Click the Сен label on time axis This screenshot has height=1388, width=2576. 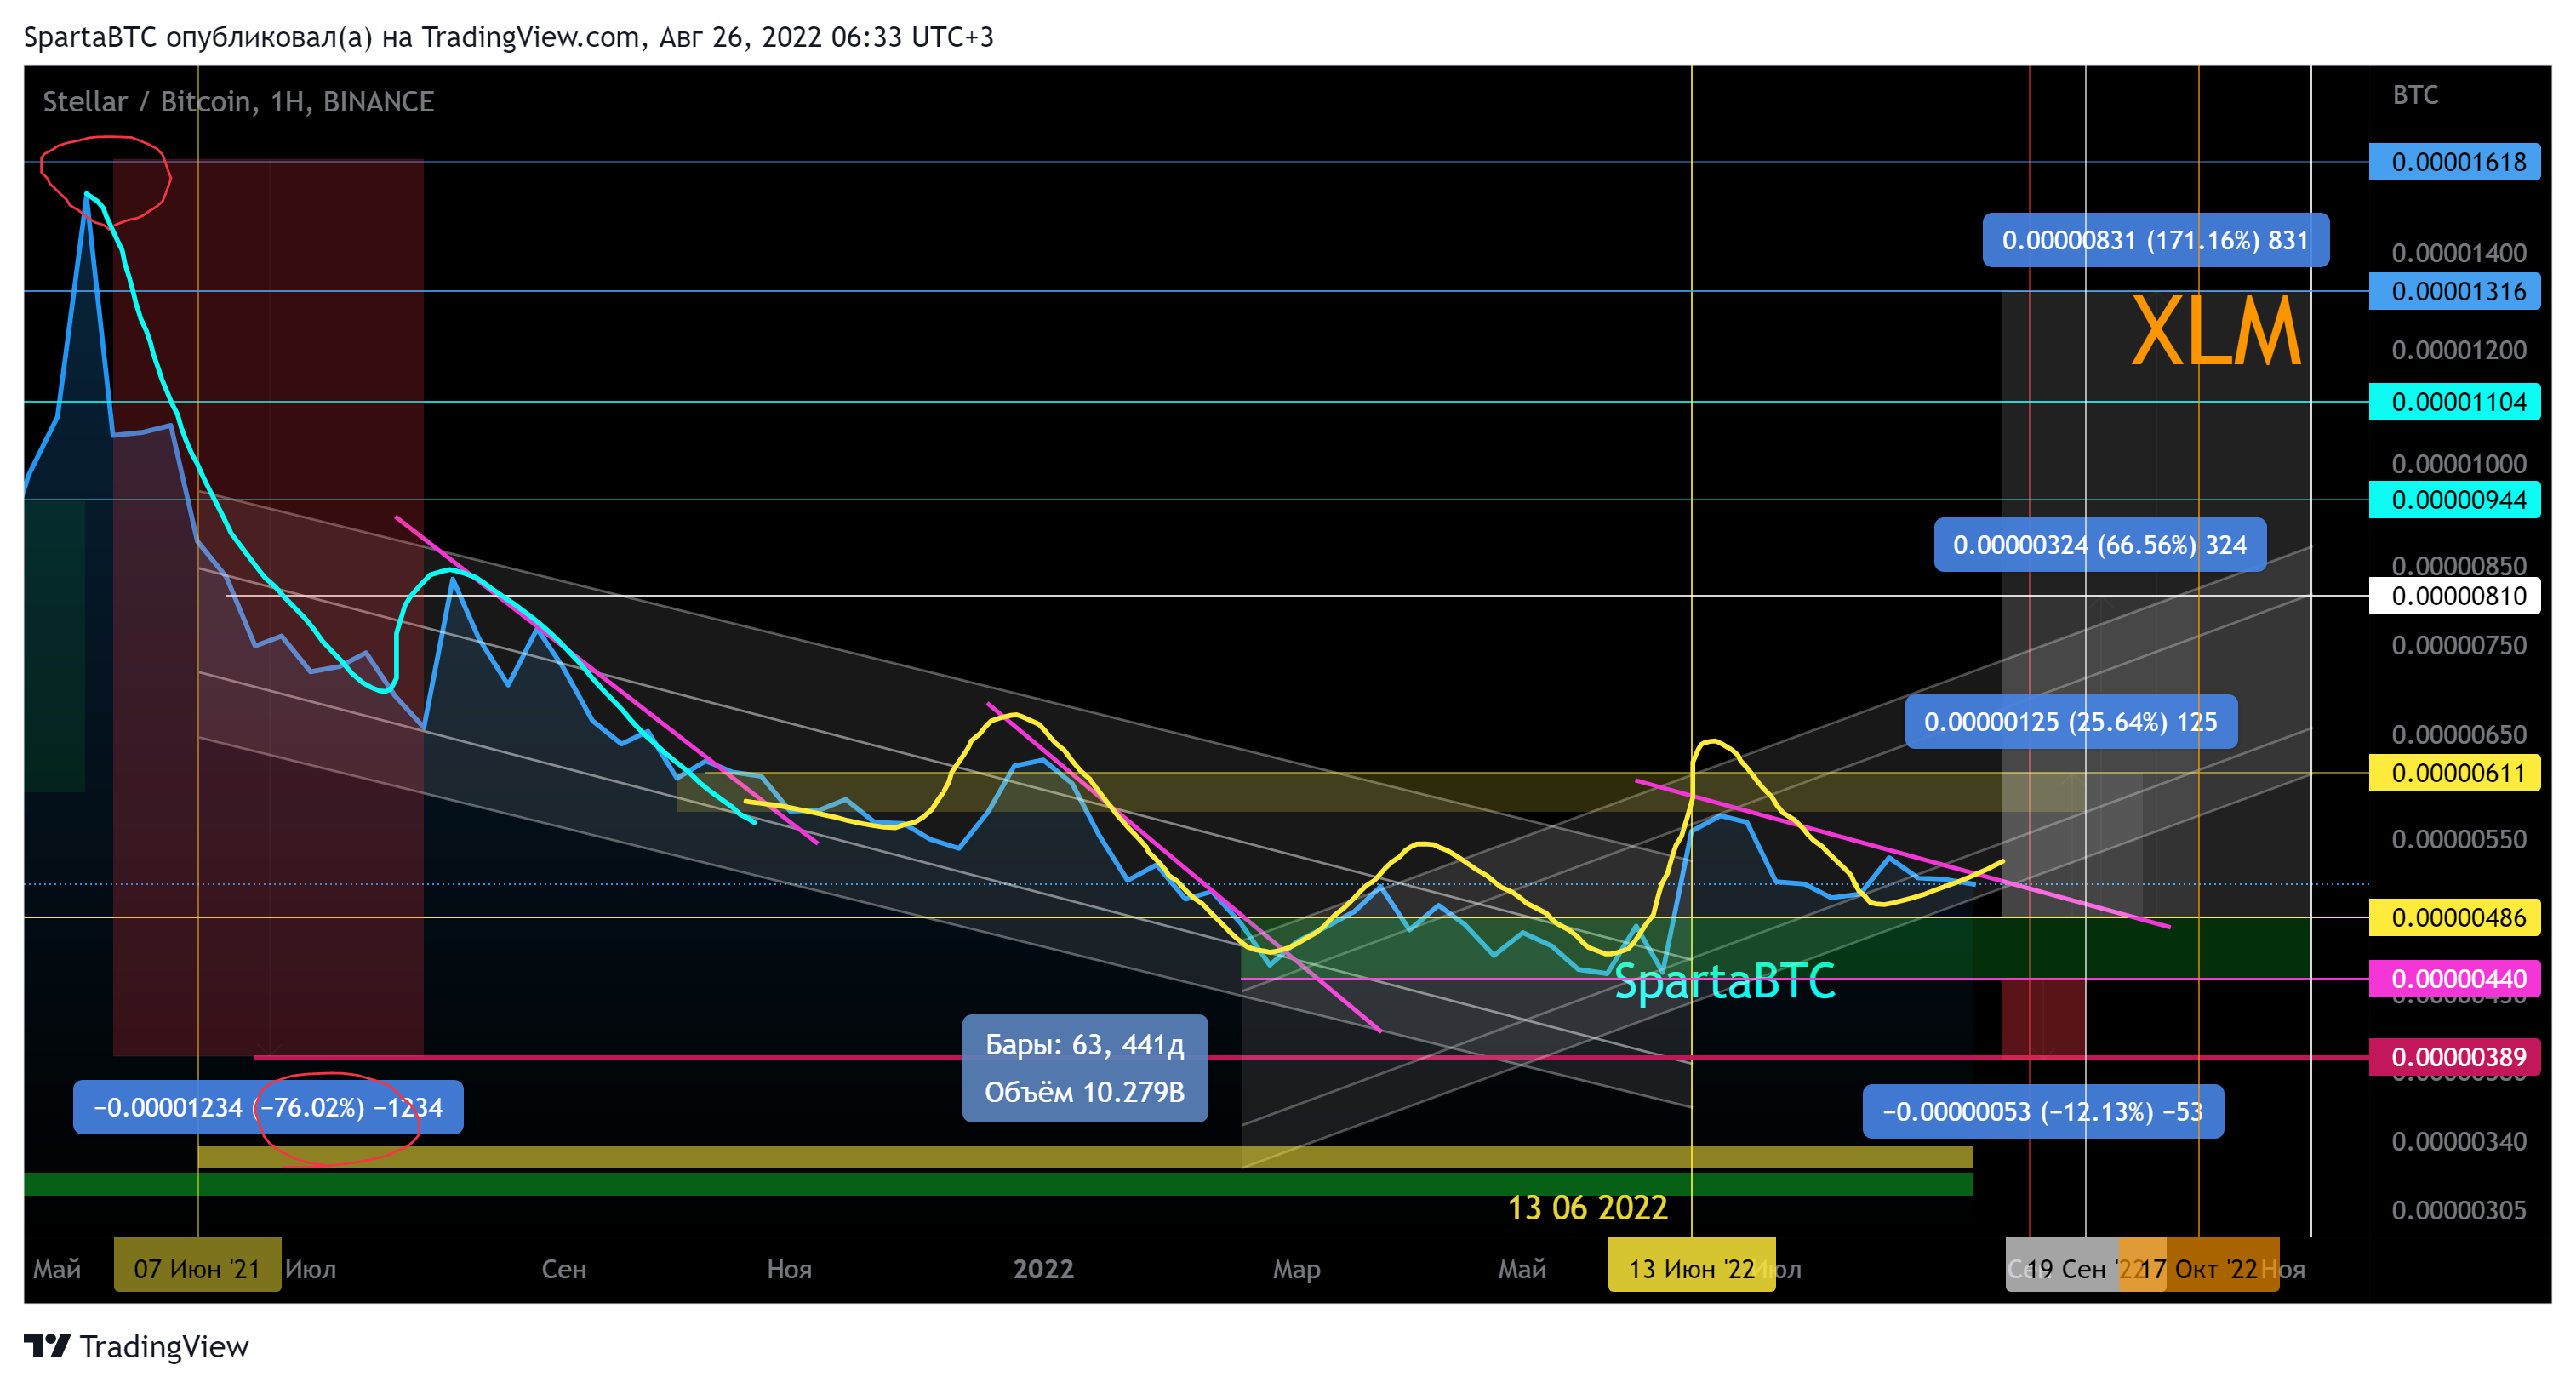coord(564,1269)
